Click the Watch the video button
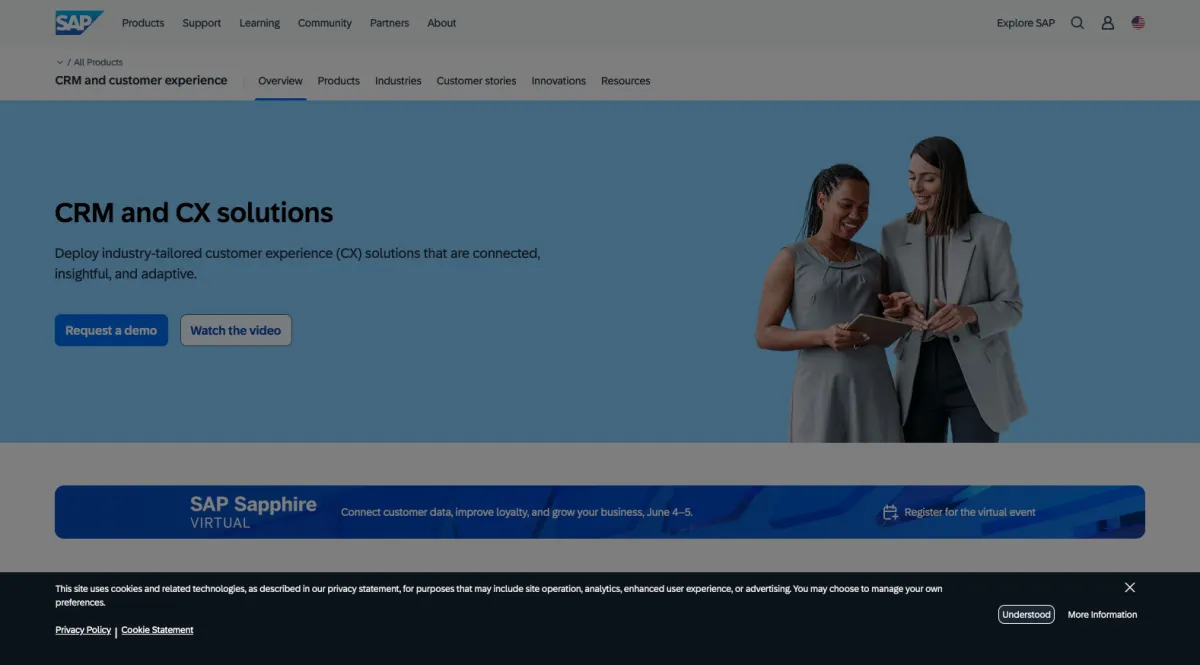The width and height of the screenshot is (1200, 665). [236, 330]
